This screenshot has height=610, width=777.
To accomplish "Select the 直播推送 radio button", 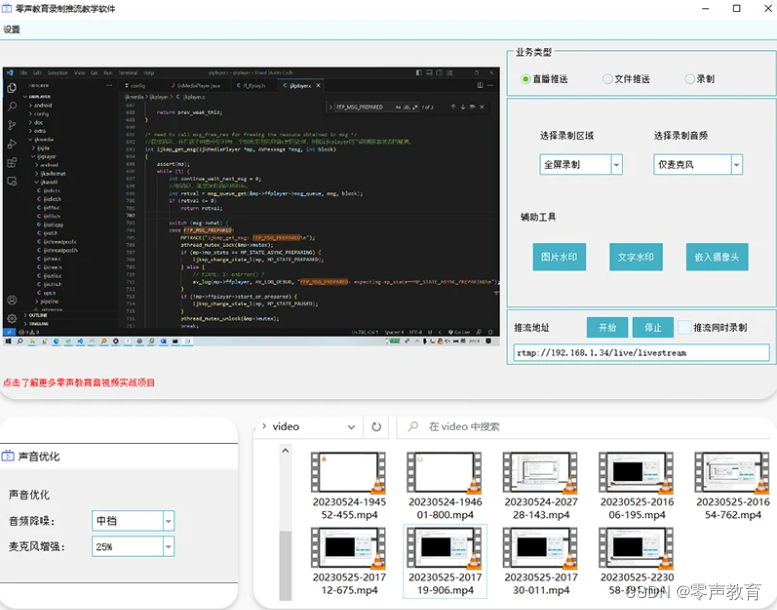I will click(526, 79).
